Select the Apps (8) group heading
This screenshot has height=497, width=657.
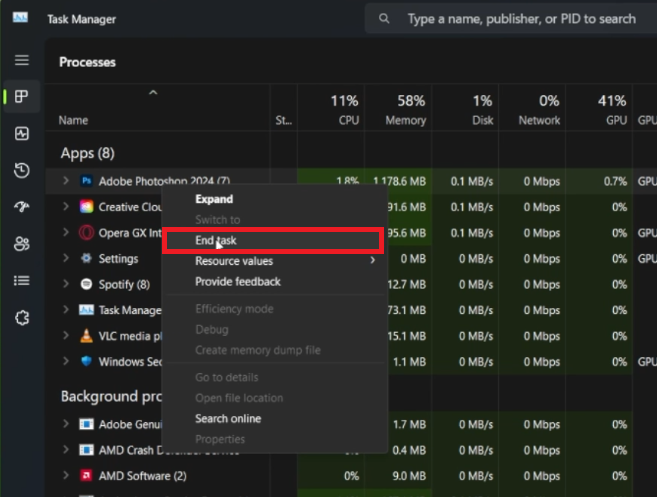click(88, 153)
